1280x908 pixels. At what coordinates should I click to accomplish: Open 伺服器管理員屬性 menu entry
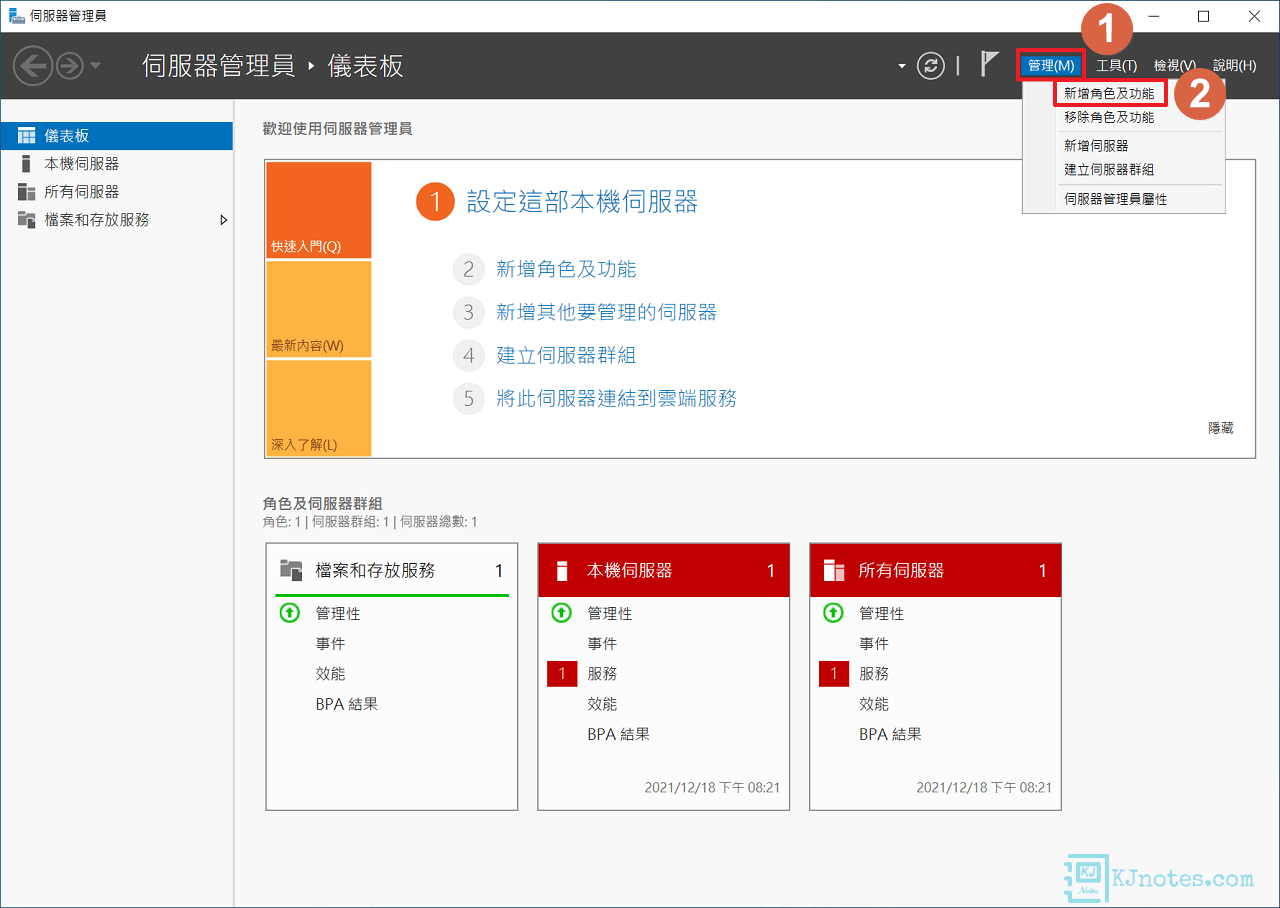click(1116, 199)
